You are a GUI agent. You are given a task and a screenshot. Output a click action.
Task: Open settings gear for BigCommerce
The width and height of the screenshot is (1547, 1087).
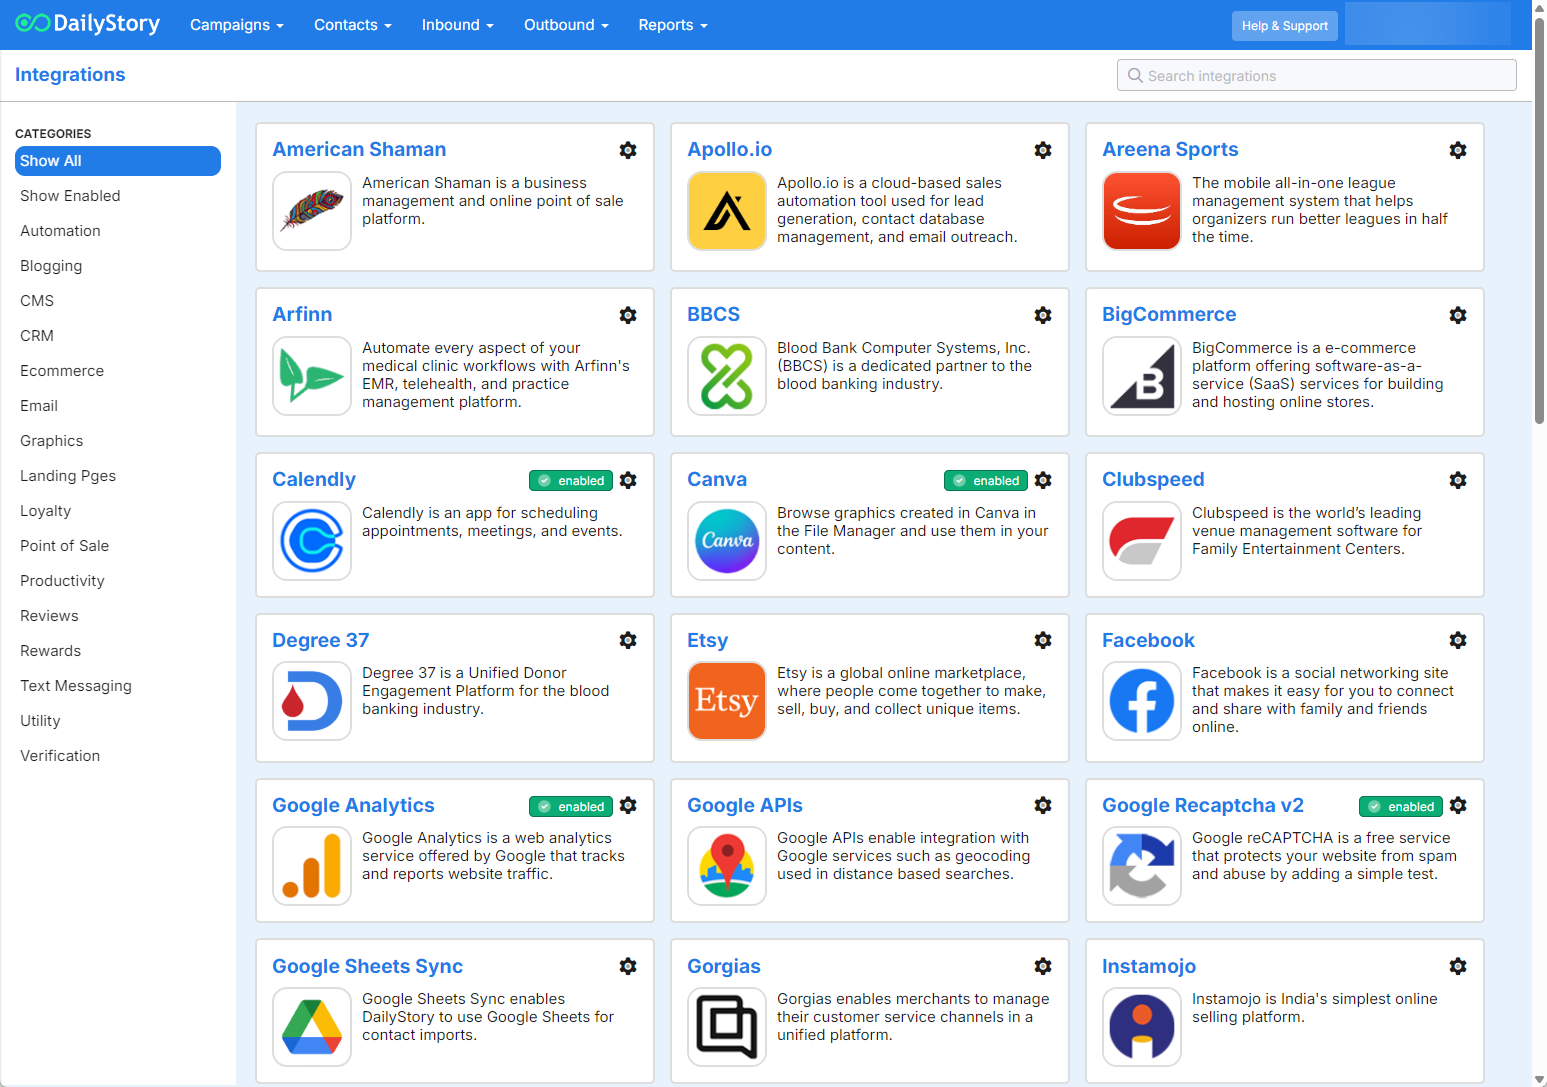[x=1458, y=315]
